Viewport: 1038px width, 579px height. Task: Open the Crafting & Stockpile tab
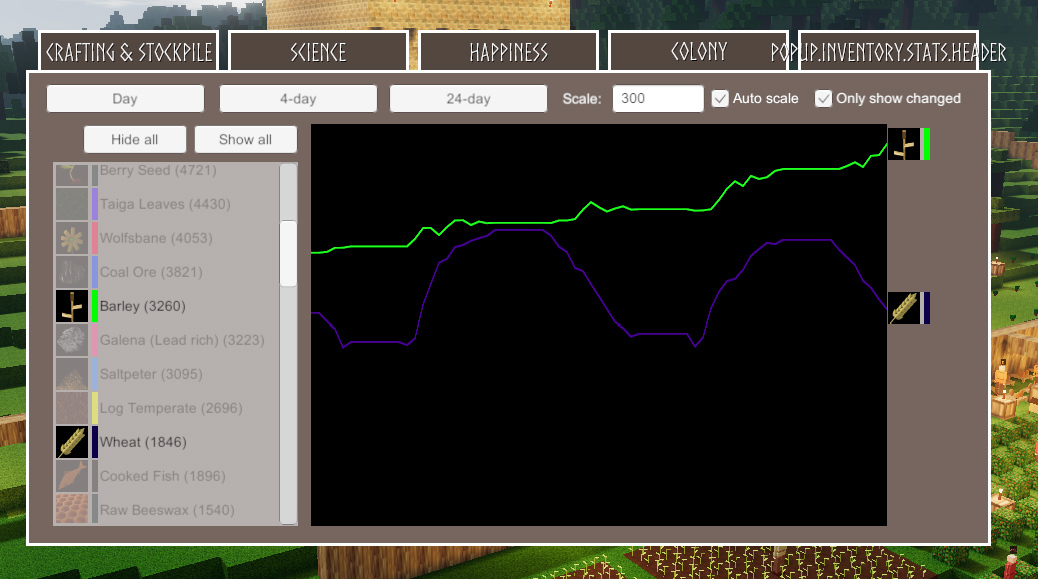[x=128, y=52]
